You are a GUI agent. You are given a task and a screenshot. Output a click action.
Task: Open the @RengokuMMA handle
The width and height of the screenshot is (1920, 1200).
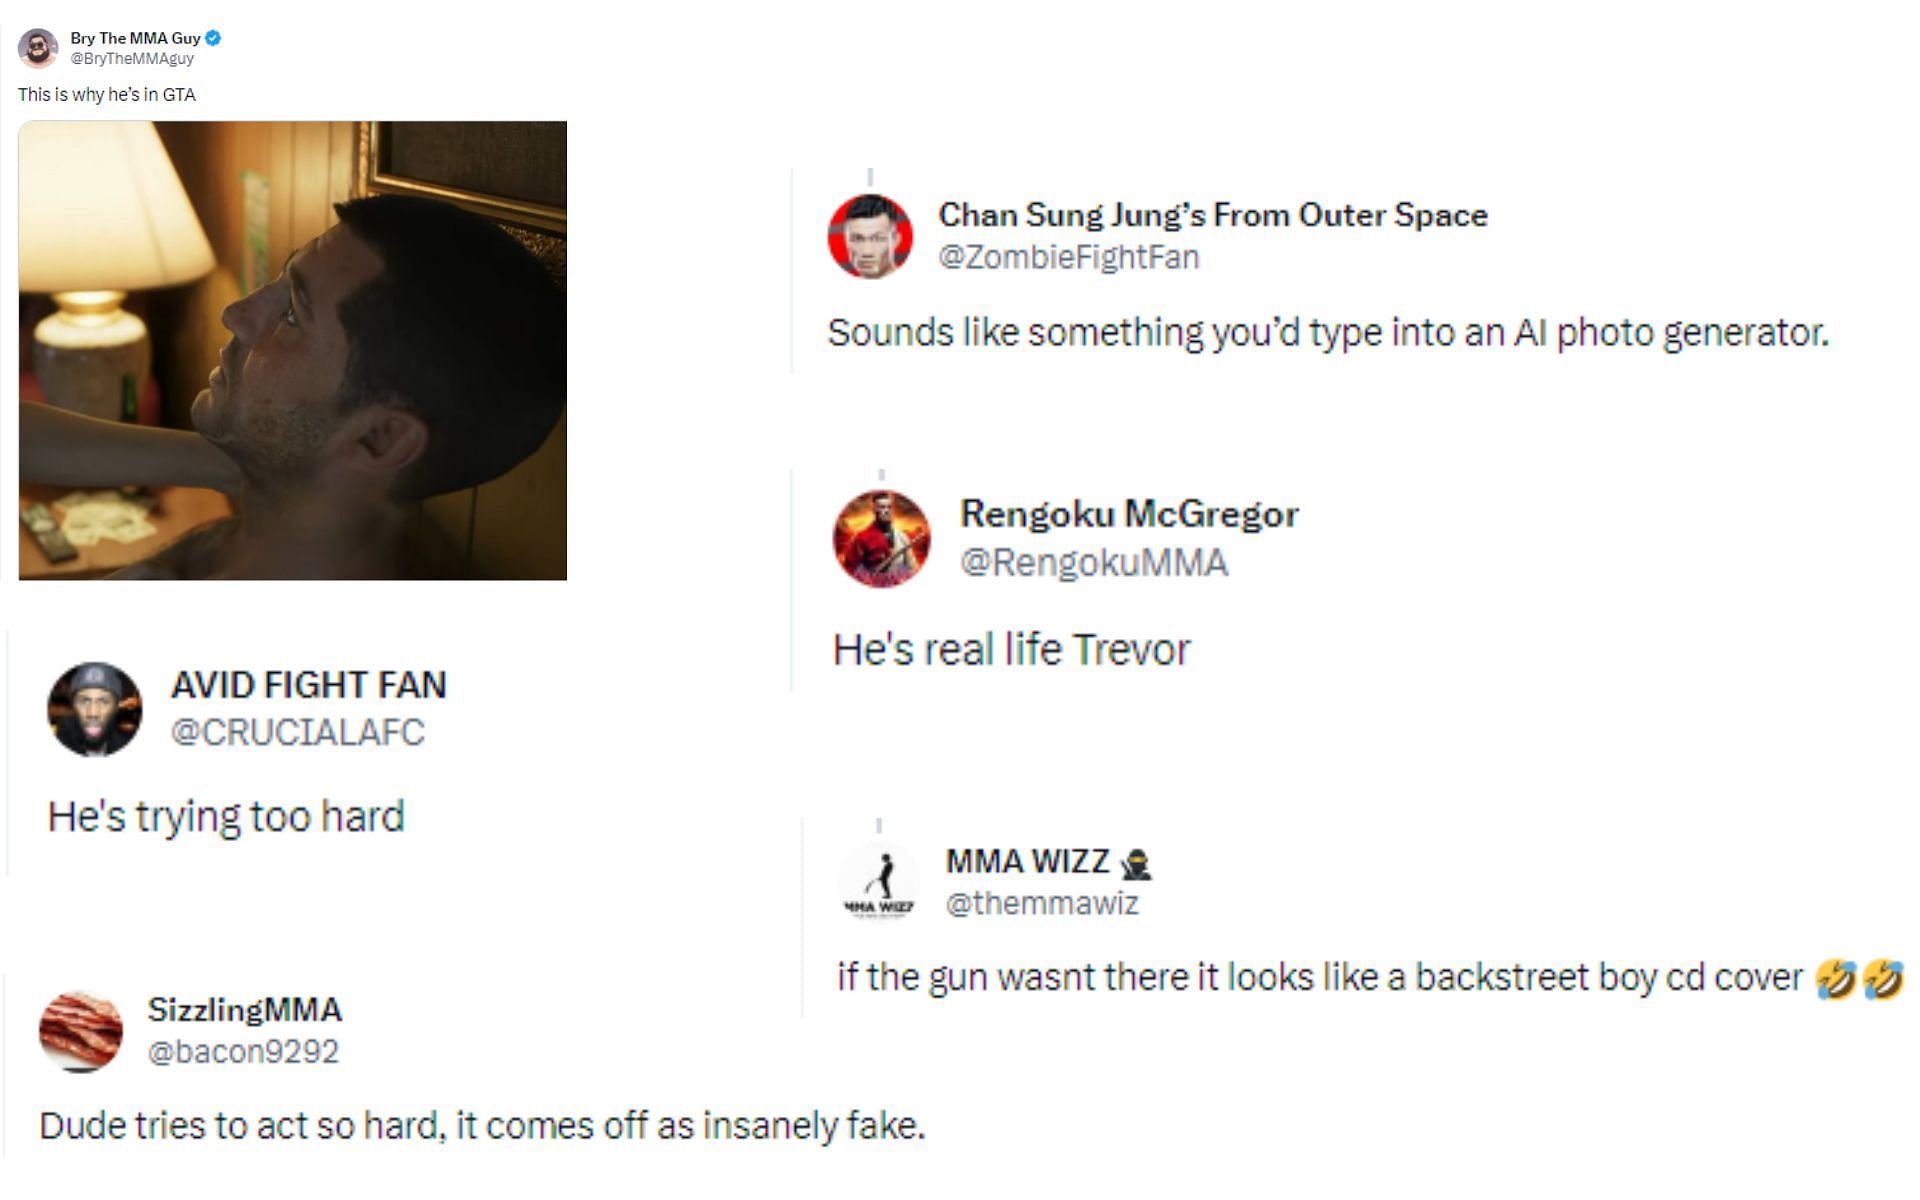(1094, 562)
